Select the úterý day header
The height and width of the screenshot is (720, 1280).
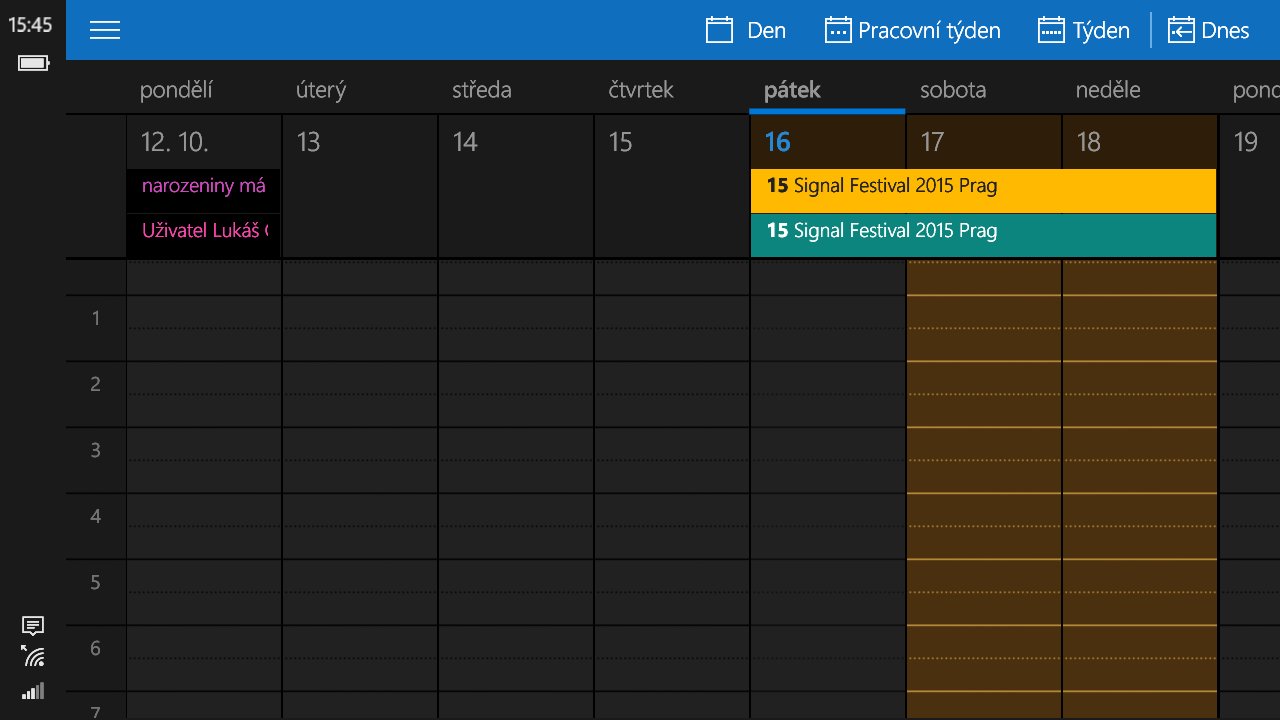321,90
